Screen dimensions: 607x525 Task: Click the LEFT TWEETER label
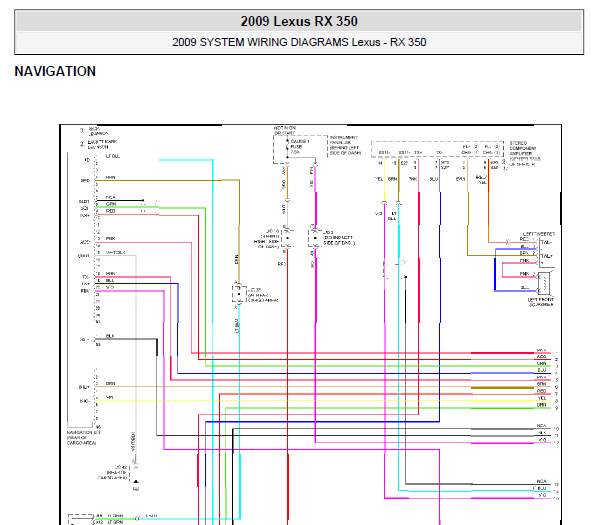[x=539, y=234]
